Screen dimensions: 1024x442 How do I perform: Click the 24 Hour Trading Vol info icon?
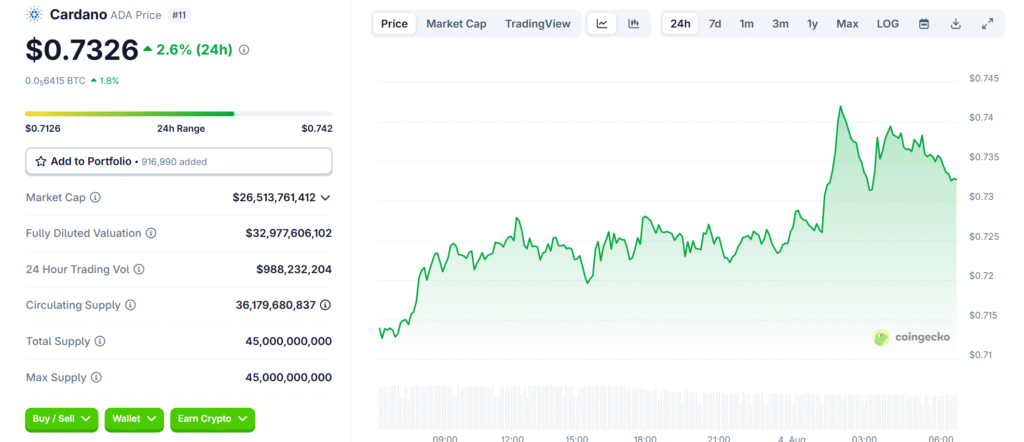[x=139, y=269]
